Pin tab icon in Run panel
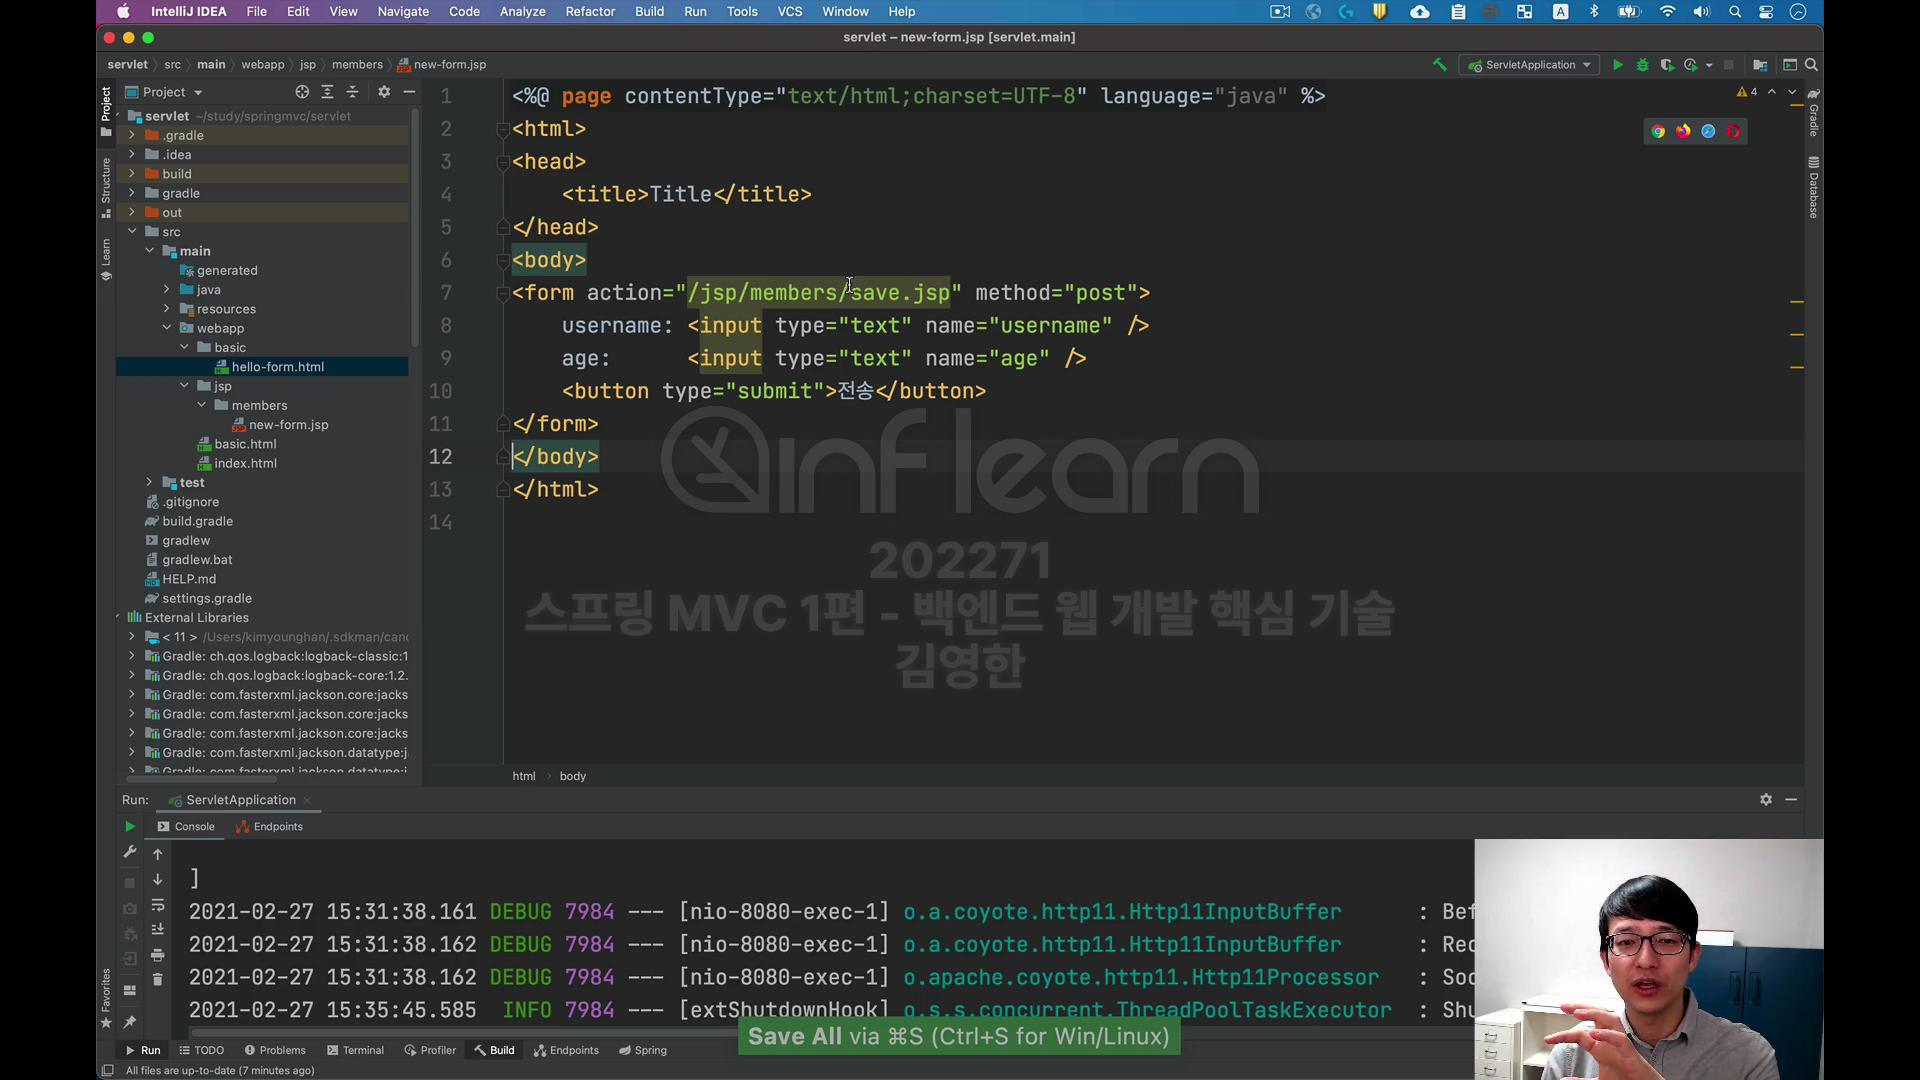 tap(129, 1022)
